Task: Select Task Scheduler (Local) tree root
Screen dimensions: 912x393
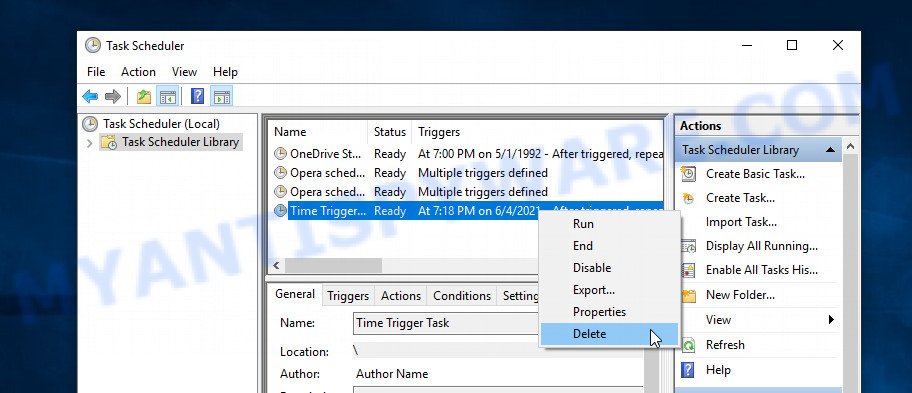Action: click(x=161, y=124)
